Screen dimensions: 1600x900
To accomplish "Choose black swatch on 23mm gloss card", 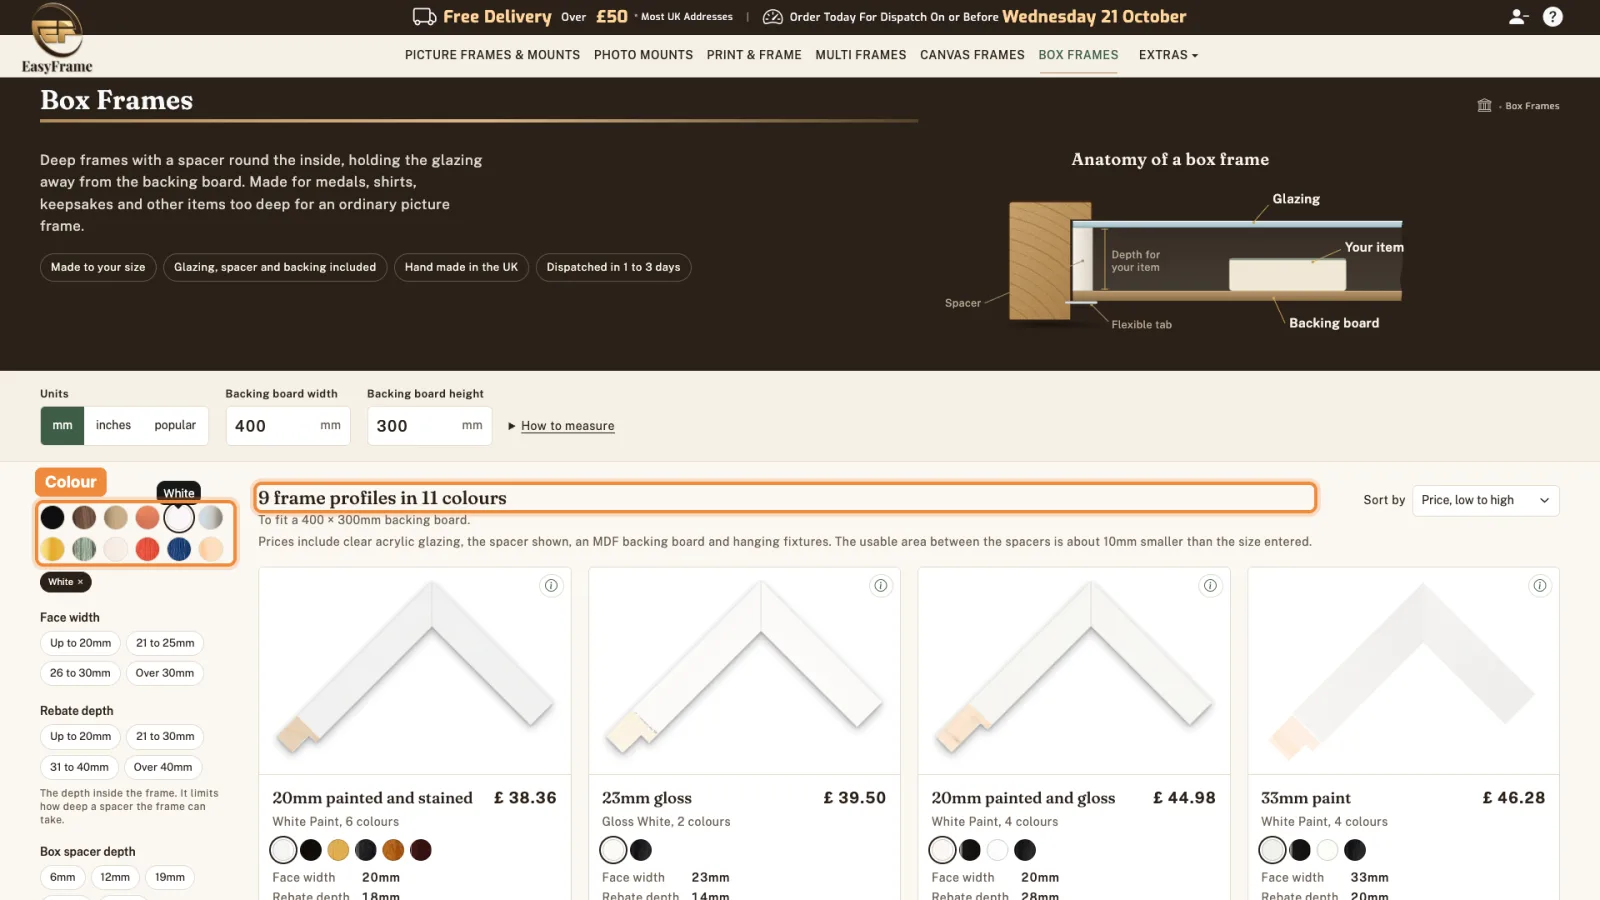I will click(641, 850).
